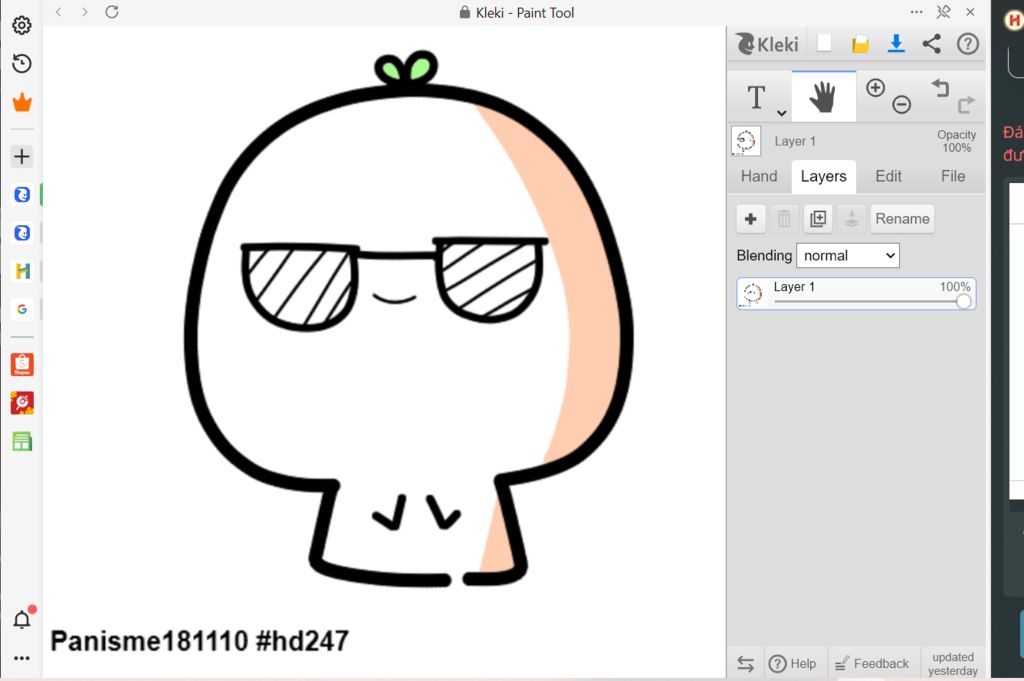
Task: Switch to the Hand tab
Action: click(x=759, y=176)
